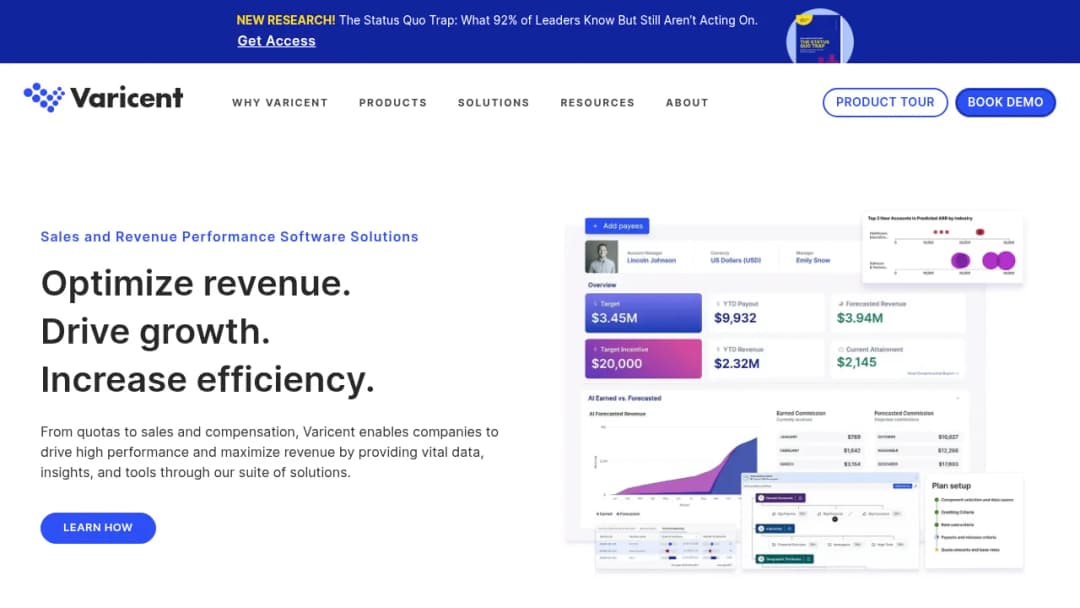The height and width of the screenshot is (608, 1080).
Task: Click the Current Attainment $2,145 value
Action: [857, 362]
